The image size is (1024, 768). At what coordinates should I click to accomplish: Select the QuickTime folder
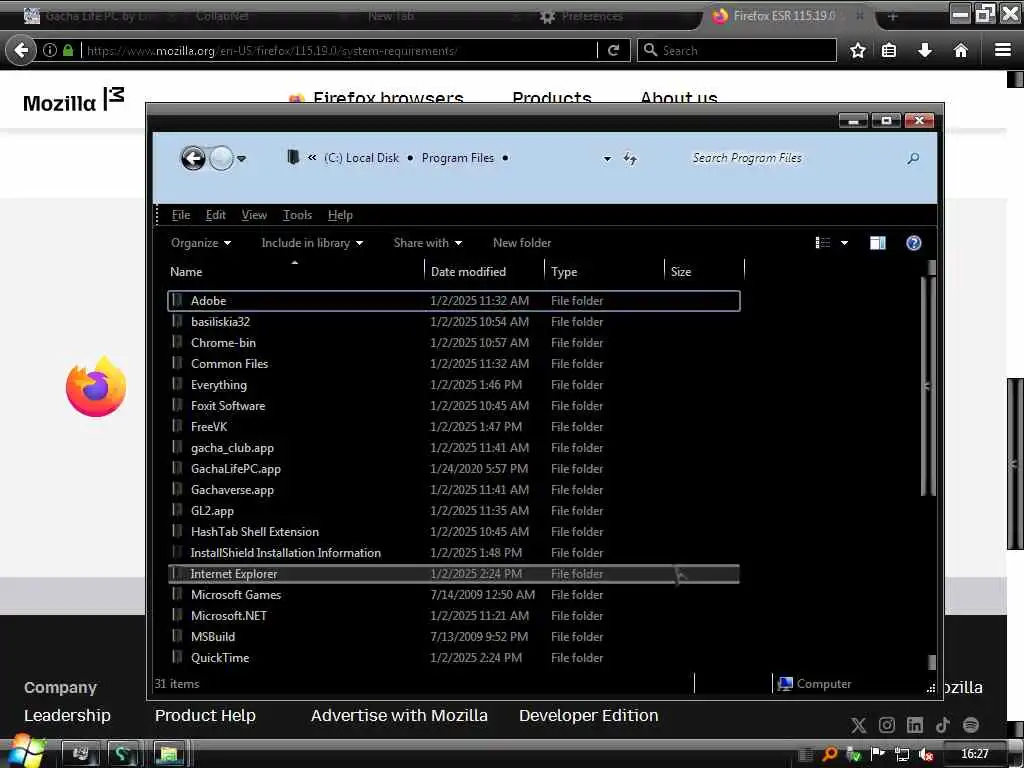point(454,658)
